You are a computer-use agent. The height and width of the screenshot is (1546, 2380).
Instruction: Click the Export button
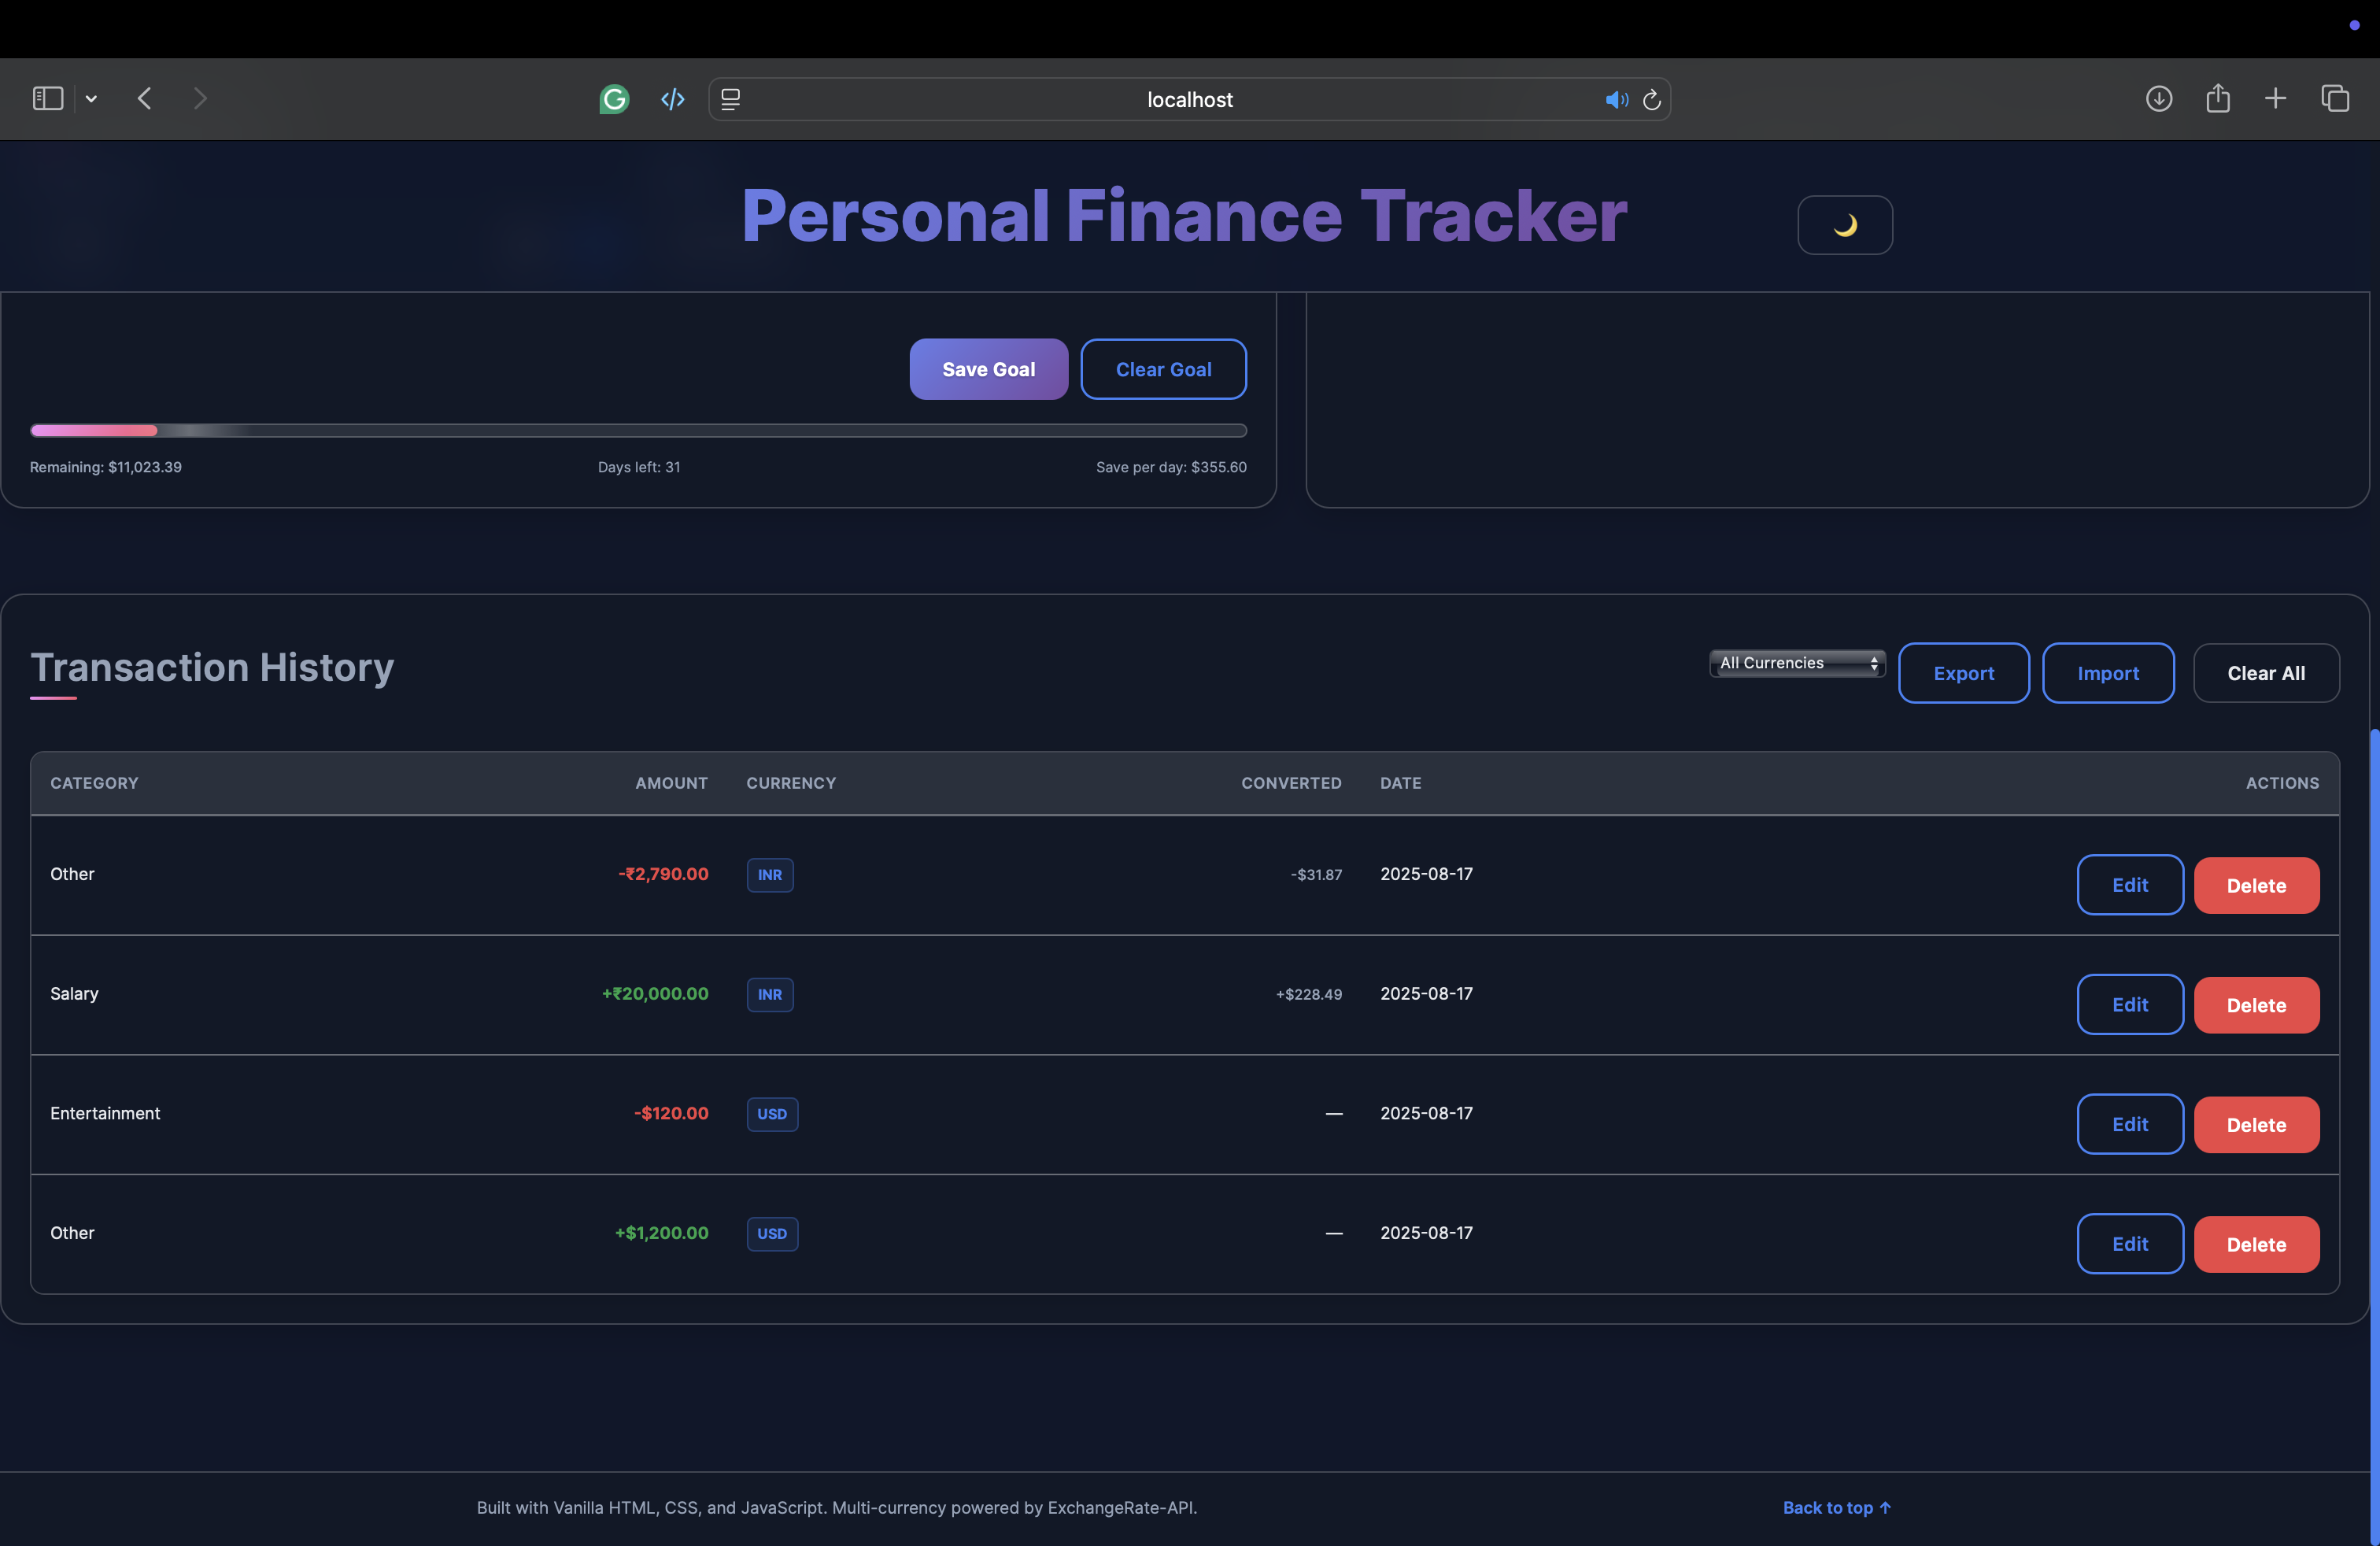tap(1963, 673)
